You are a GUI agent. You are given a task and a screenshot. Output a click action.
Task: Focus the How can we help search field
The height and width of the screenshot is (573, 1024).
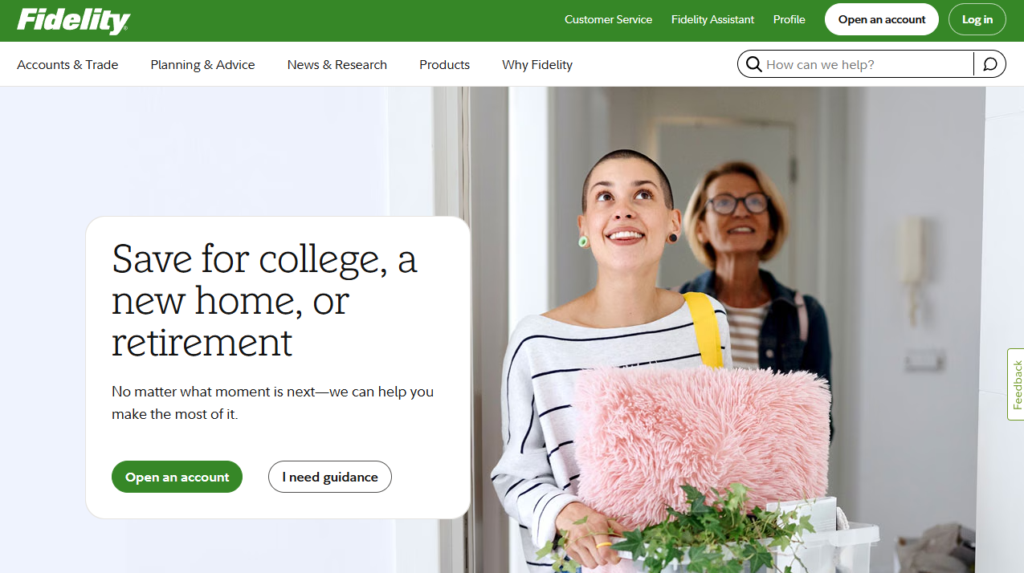point(868,64)
